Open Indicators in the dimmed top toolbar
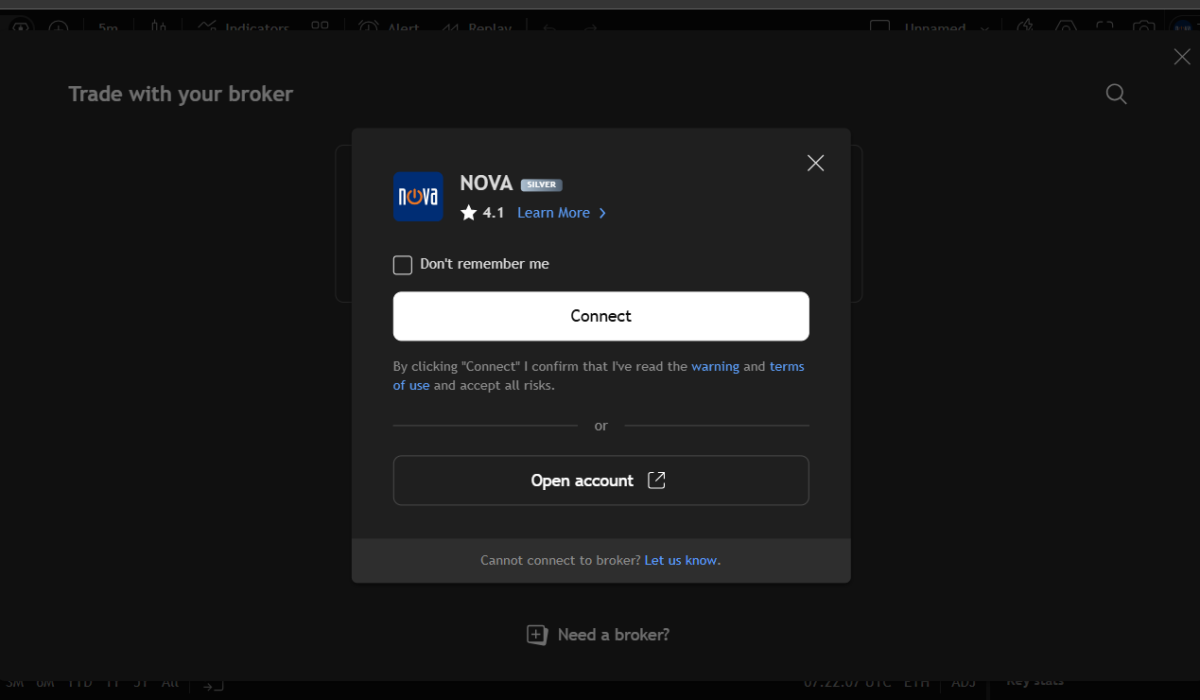 click(244, 28)
